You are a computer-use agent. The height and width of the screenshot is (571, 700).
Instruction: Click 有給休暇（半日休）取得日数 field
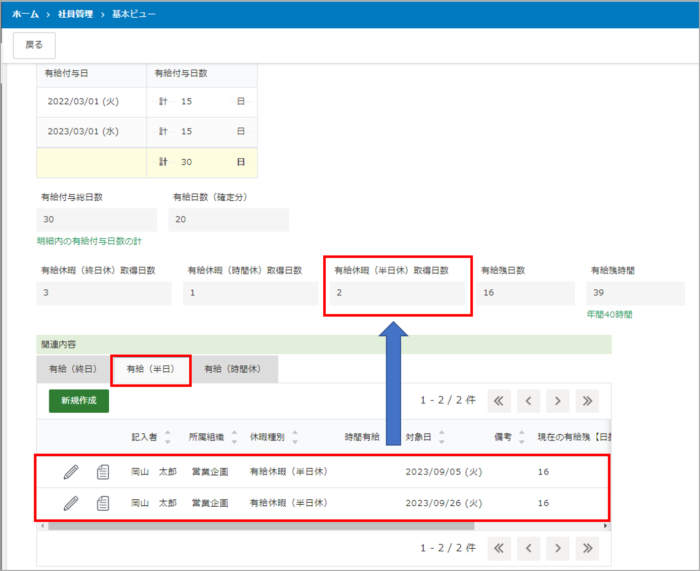click(397, 293)
